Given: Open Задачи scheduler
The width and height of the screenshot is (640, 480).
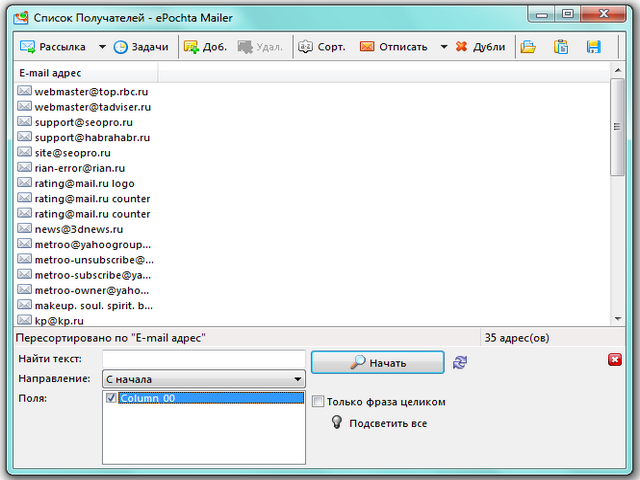Looking at the screenshot, I should (141, 47).
